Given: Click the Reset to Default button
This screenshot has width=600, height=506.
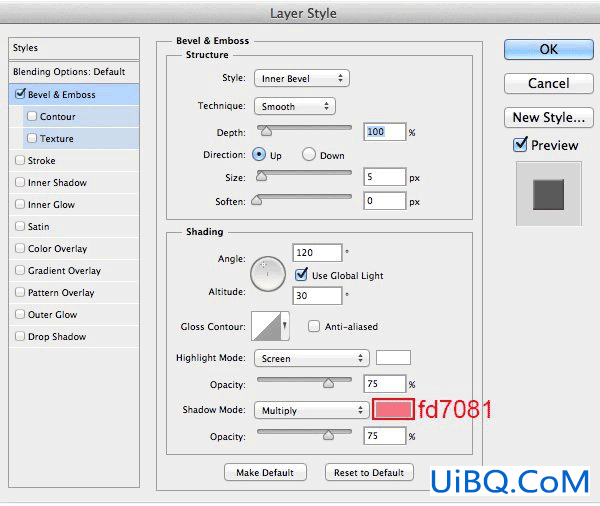Looking at the screenshot, I should pyautogui.click(x=369, y=472).
